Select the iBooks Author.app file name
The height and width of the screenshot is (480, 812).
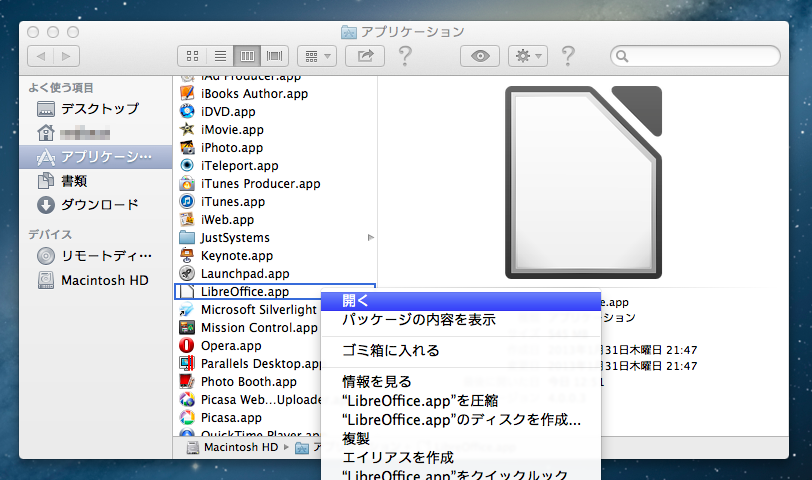coord(254,94)
